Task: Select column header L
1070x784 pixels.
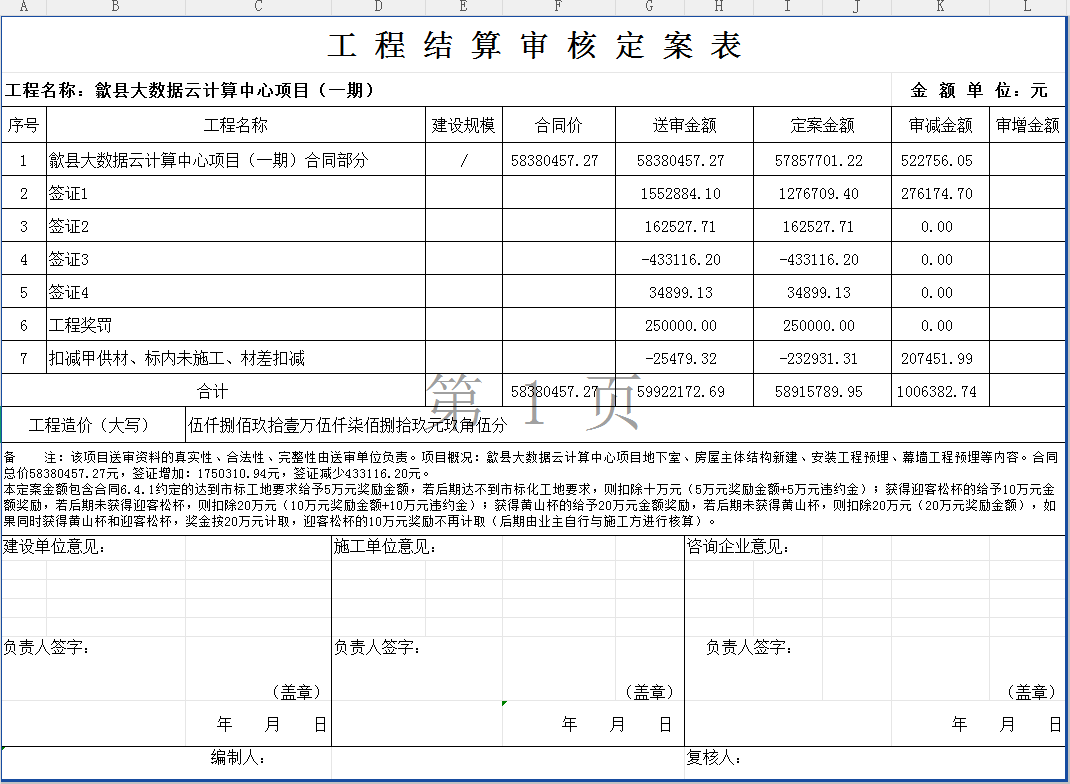Action: point(1027,7)
